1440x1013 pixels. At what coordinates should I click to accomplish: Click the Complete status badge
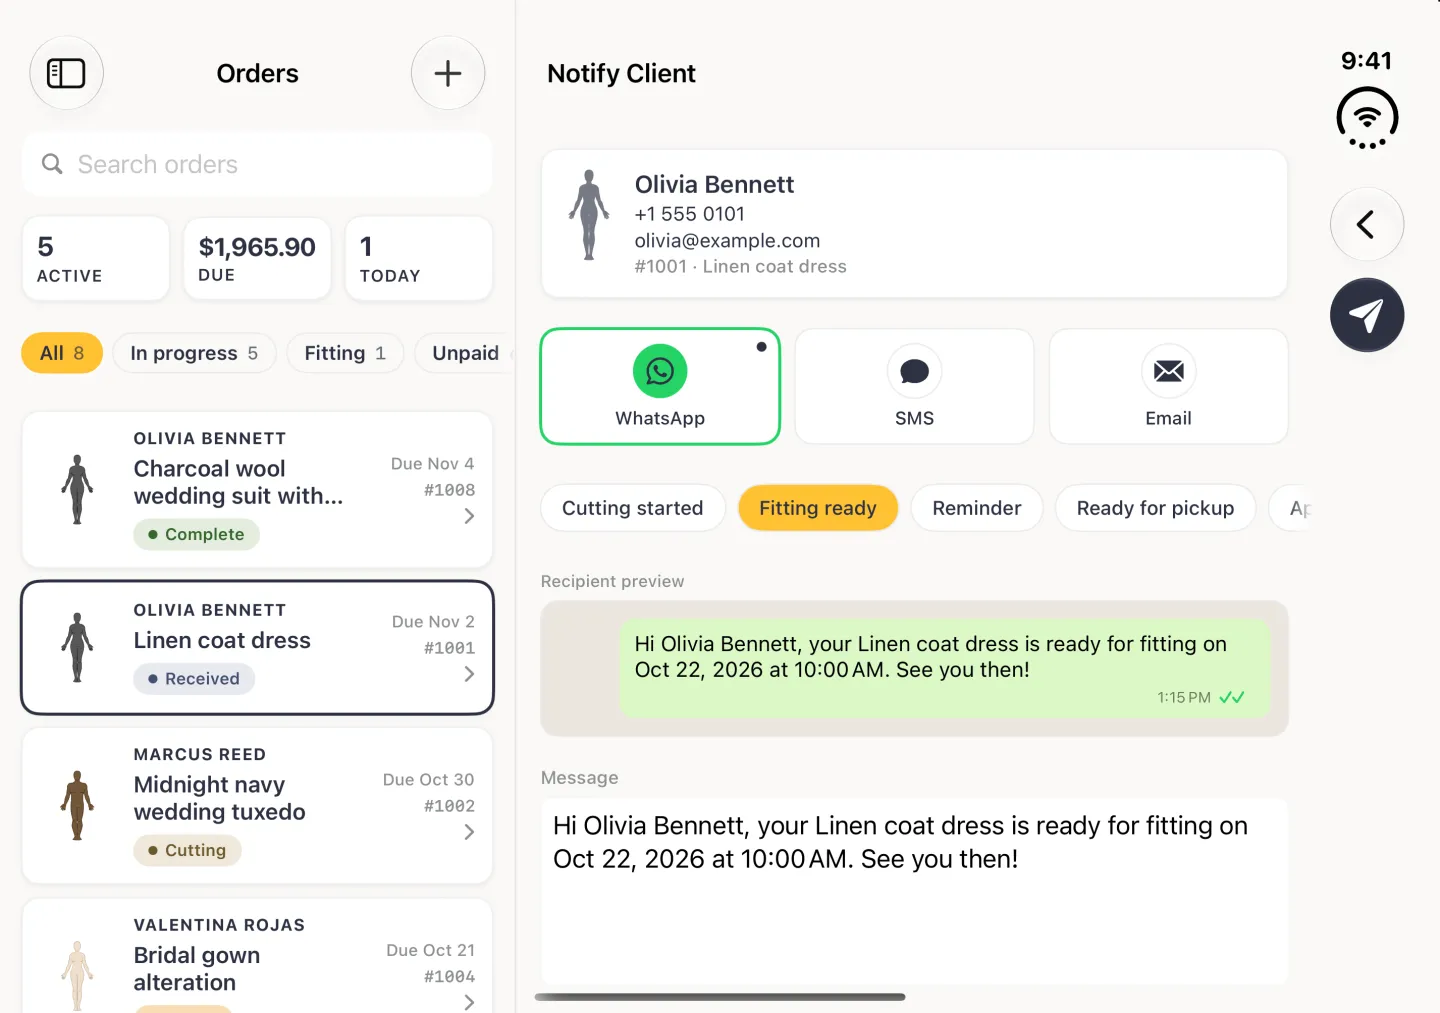196,534
